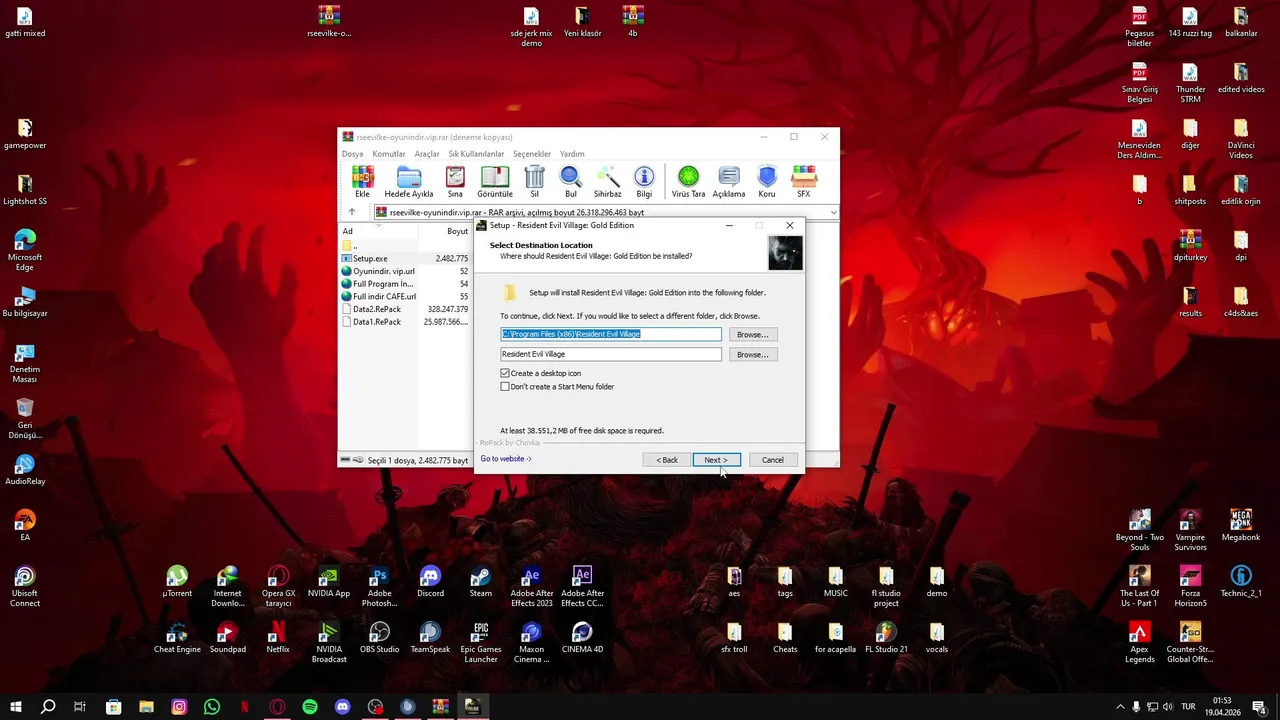Click Spotify icon in taskbar
This screenshot has height=720, width=1280.
[310, 707]
